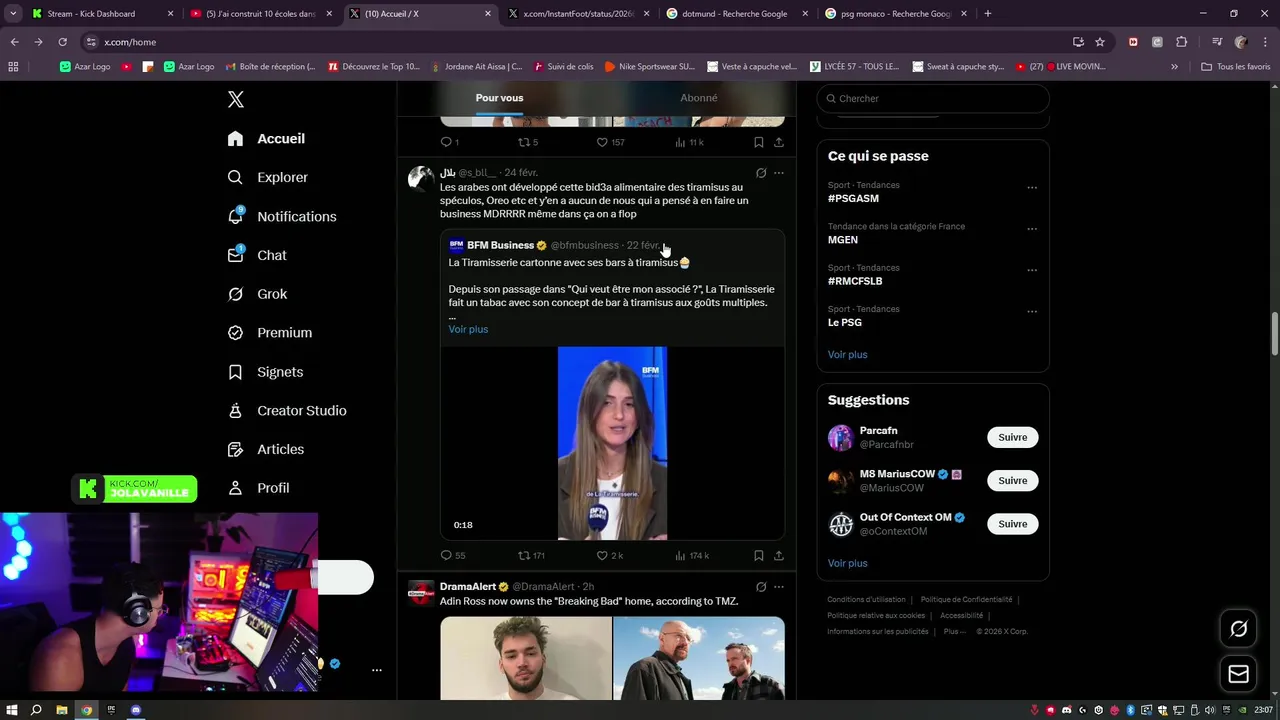This screenshot has width=1280, height=720.
Task: Open the Tous les favoris bookmarks folder
Action: coord(1236,67)
